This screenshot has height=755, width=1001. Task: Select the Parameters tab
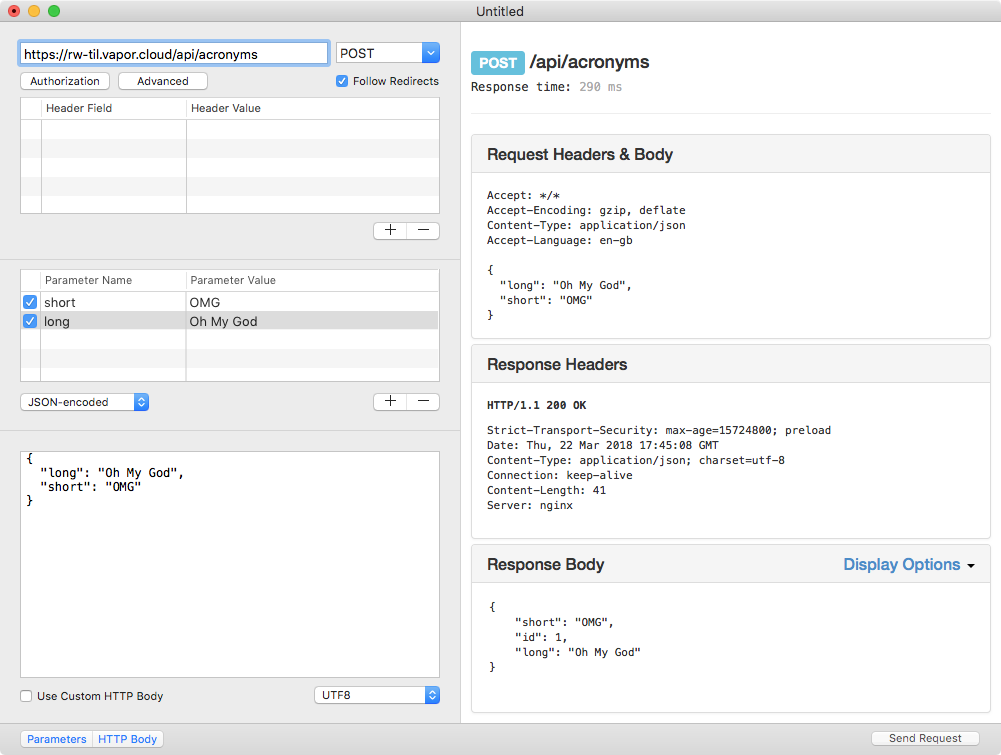pos(55,739)
